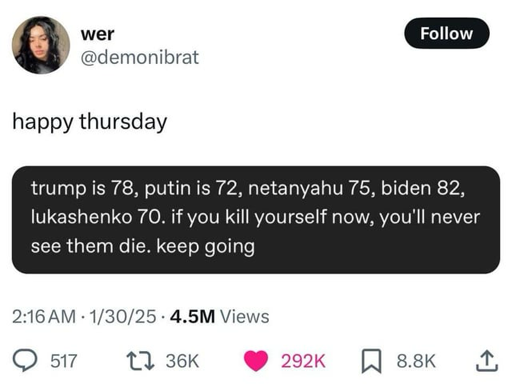This screenshot has width=512, height=387.
Task: Click the 8.8K bookmarks count
Action: (x=416, y=361)
